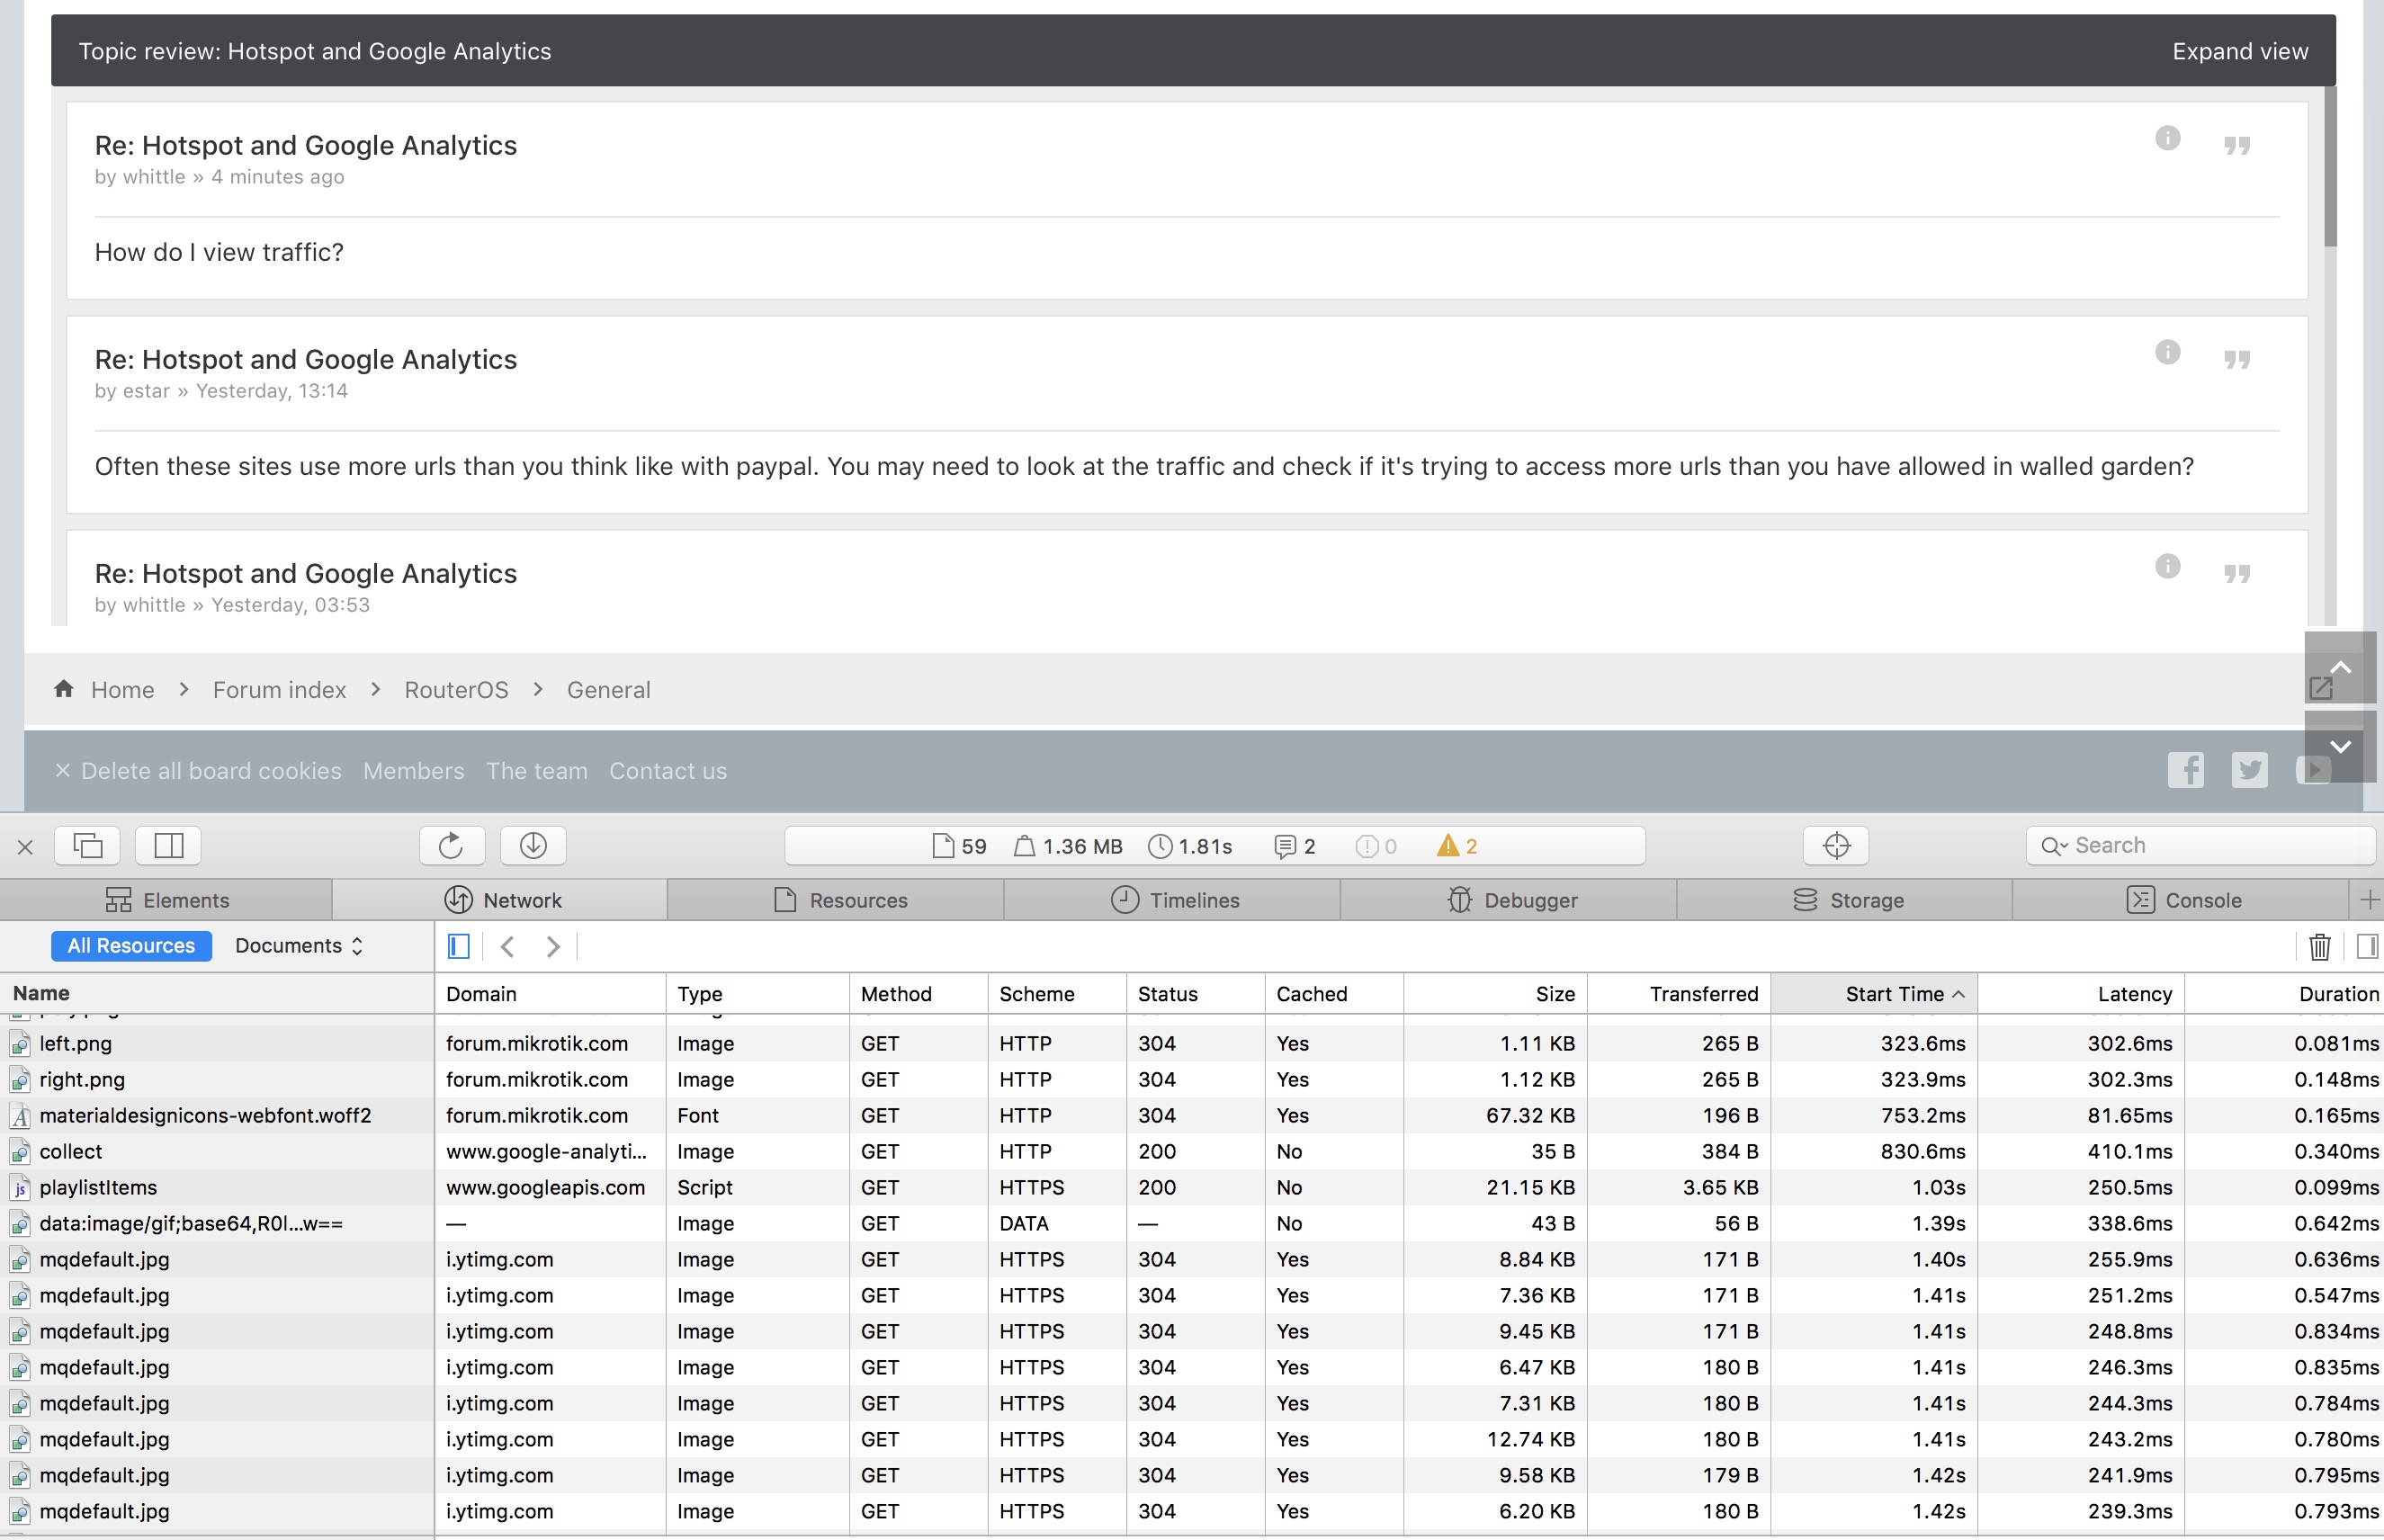Reload the page from the Web Inspector toolbar
The height and width of the screenshot is (1540, 2384).
pyautogui.click(x=451, y=845)
